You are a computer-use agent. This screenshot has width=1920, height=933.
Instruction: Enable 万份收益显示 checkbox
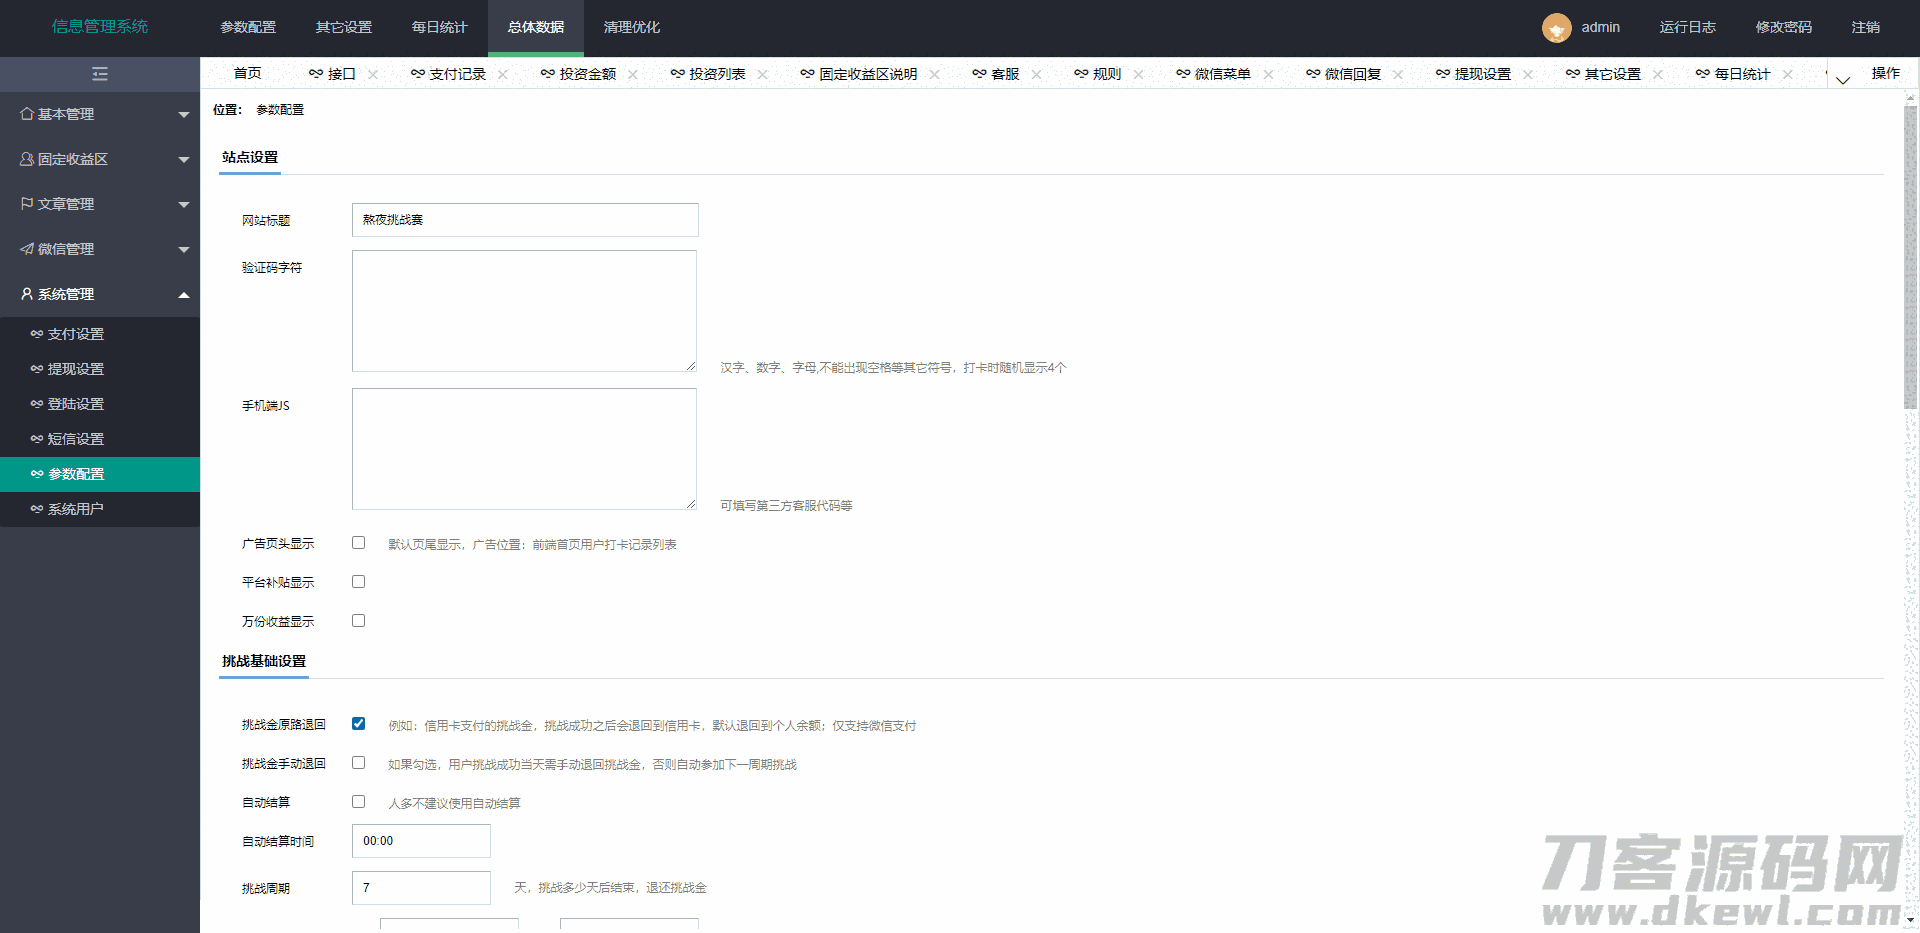coord(358,621)
